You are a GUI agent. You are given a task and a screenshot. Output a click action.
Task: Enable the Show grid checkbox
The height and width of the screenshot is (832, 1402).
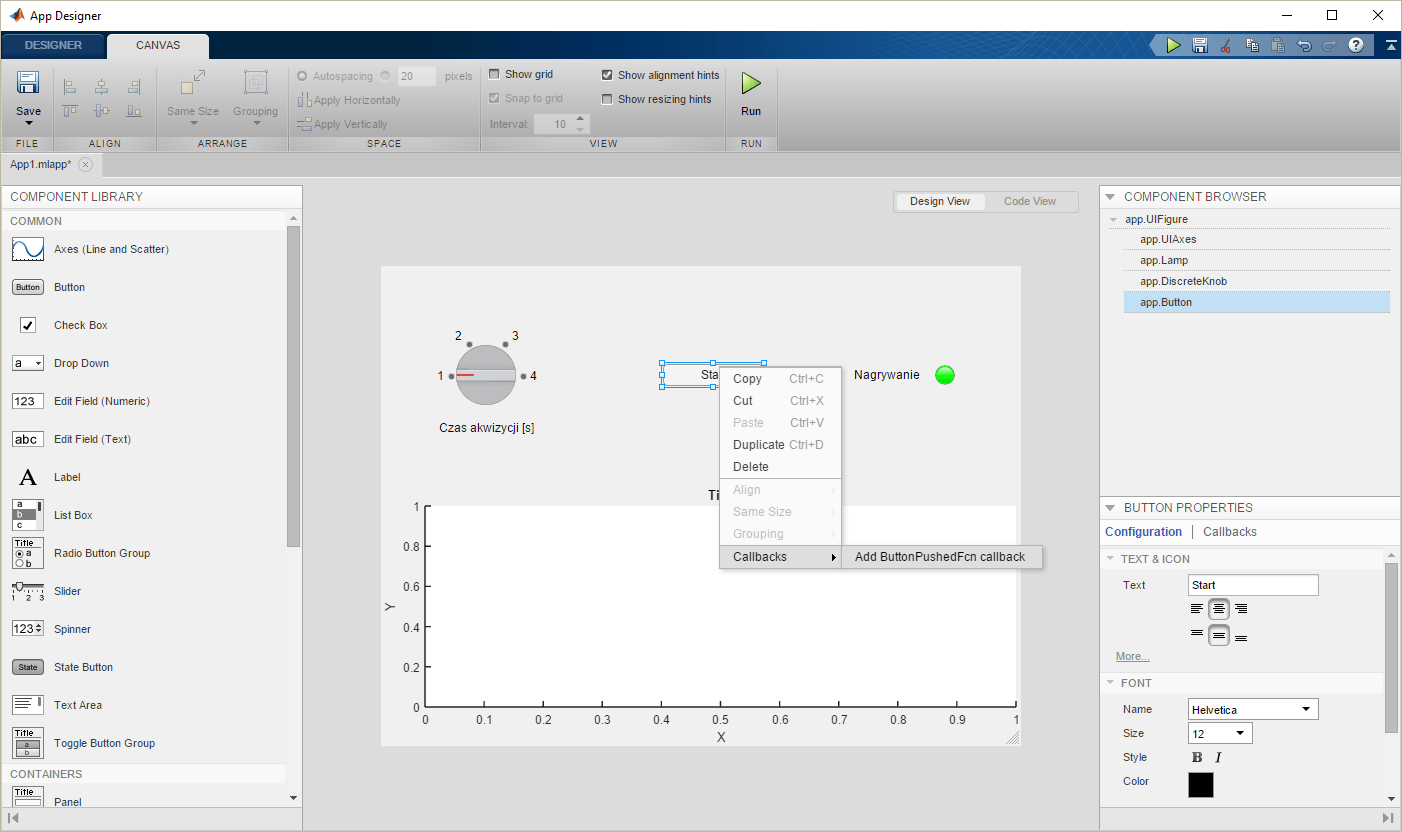point(494,74)
